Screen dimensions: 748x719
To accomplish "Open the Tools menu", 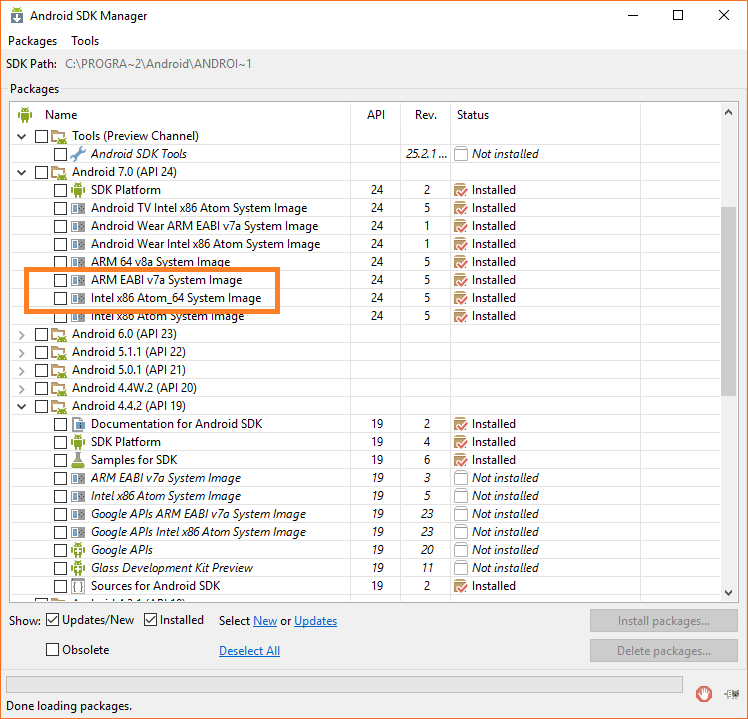I will point(85,41).
